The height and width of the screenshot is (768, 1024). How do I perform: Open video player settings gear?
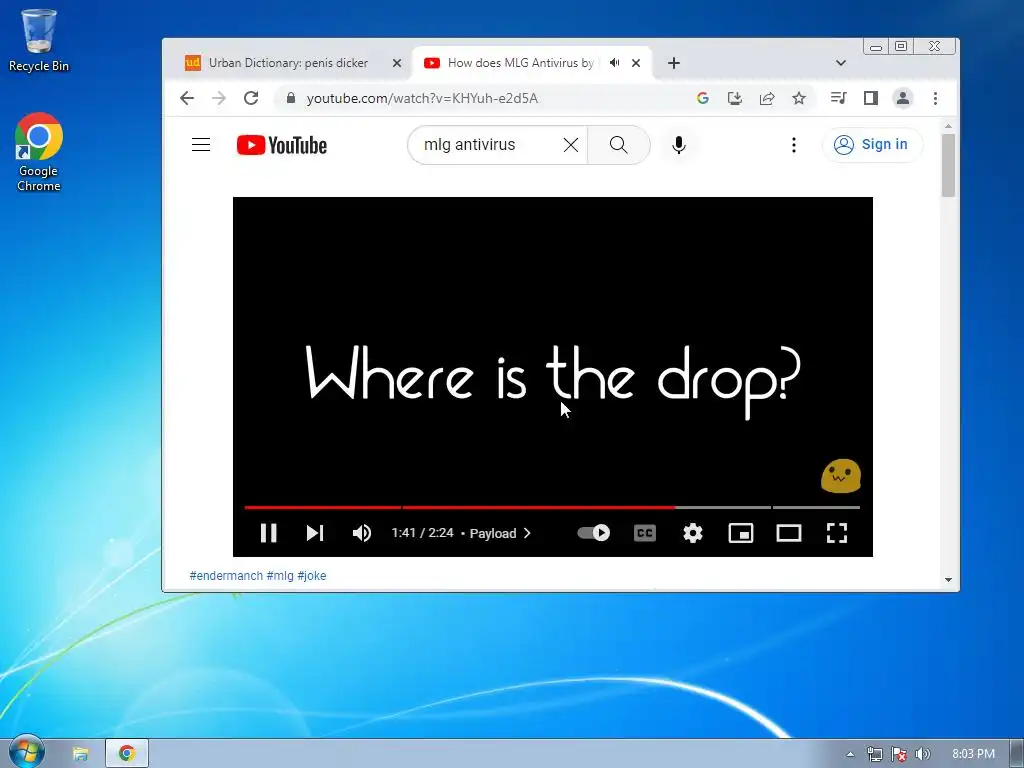tap(693, 533)
